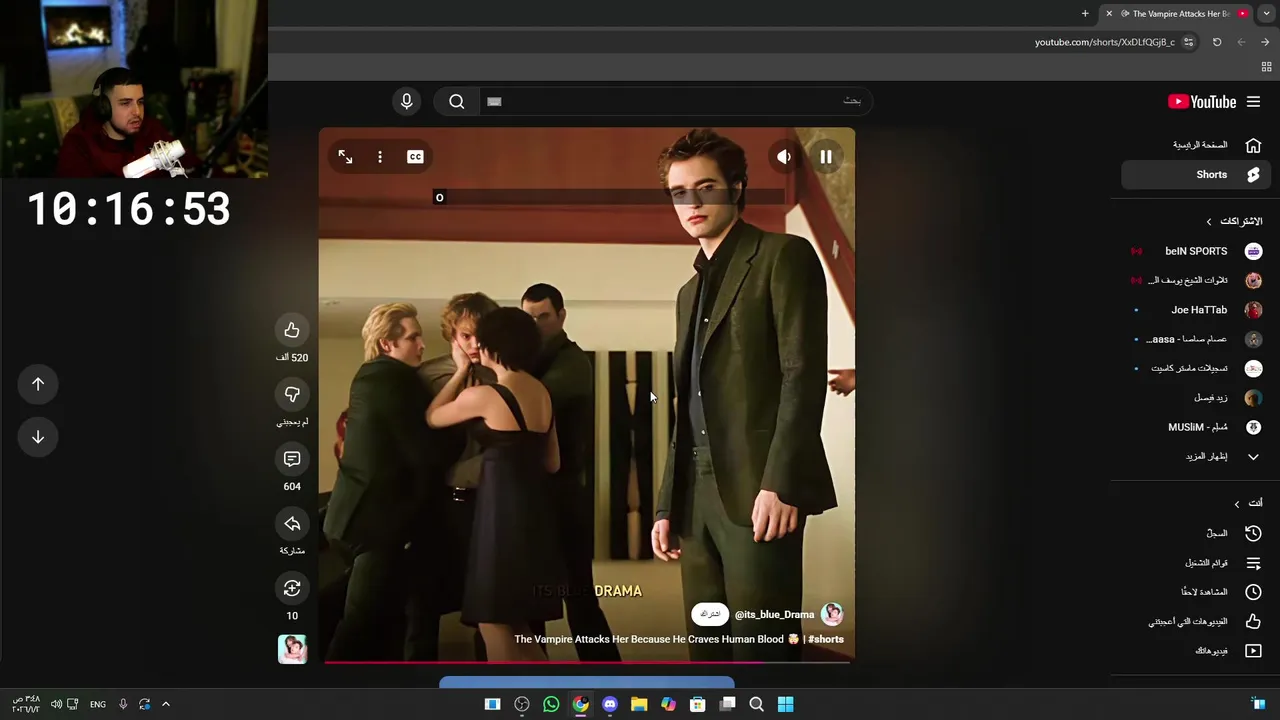
Task: Expand the Subscriptions section chevron
Action: (1208, 221)
